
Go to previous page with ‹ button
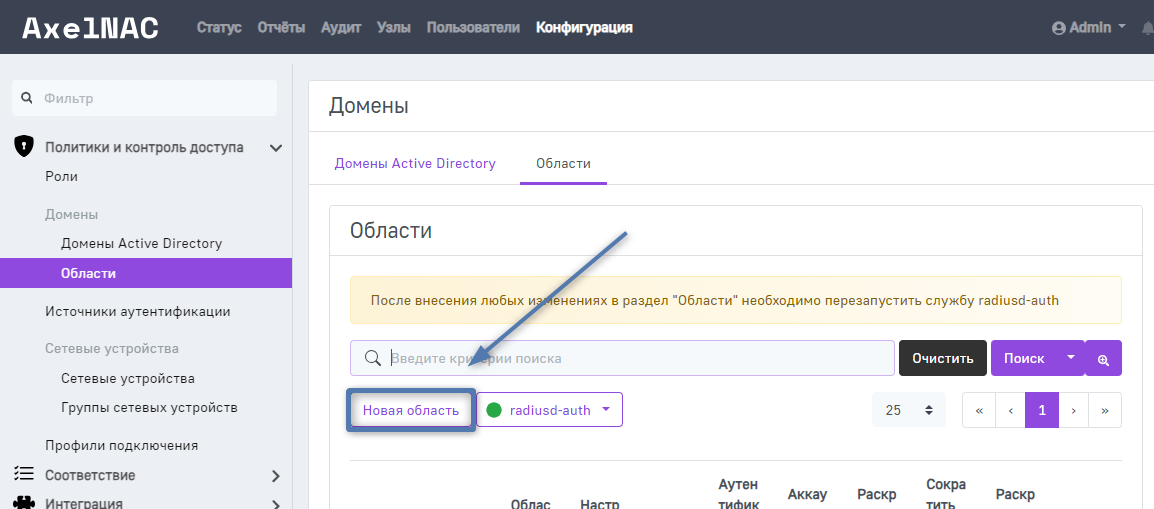click(1010, 410)
